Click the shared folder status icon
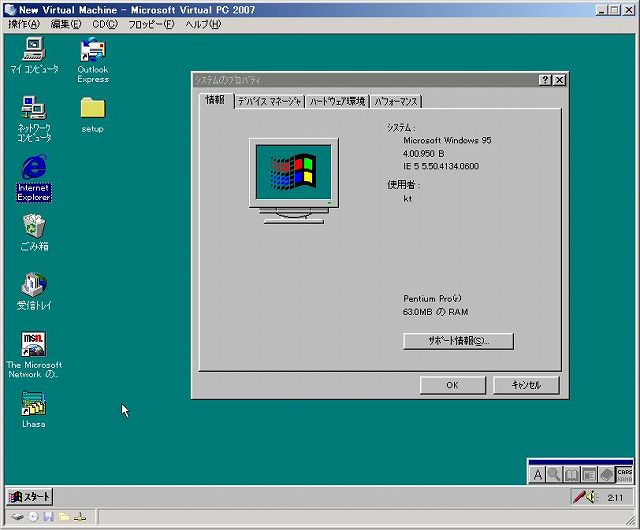 [64, 517]
